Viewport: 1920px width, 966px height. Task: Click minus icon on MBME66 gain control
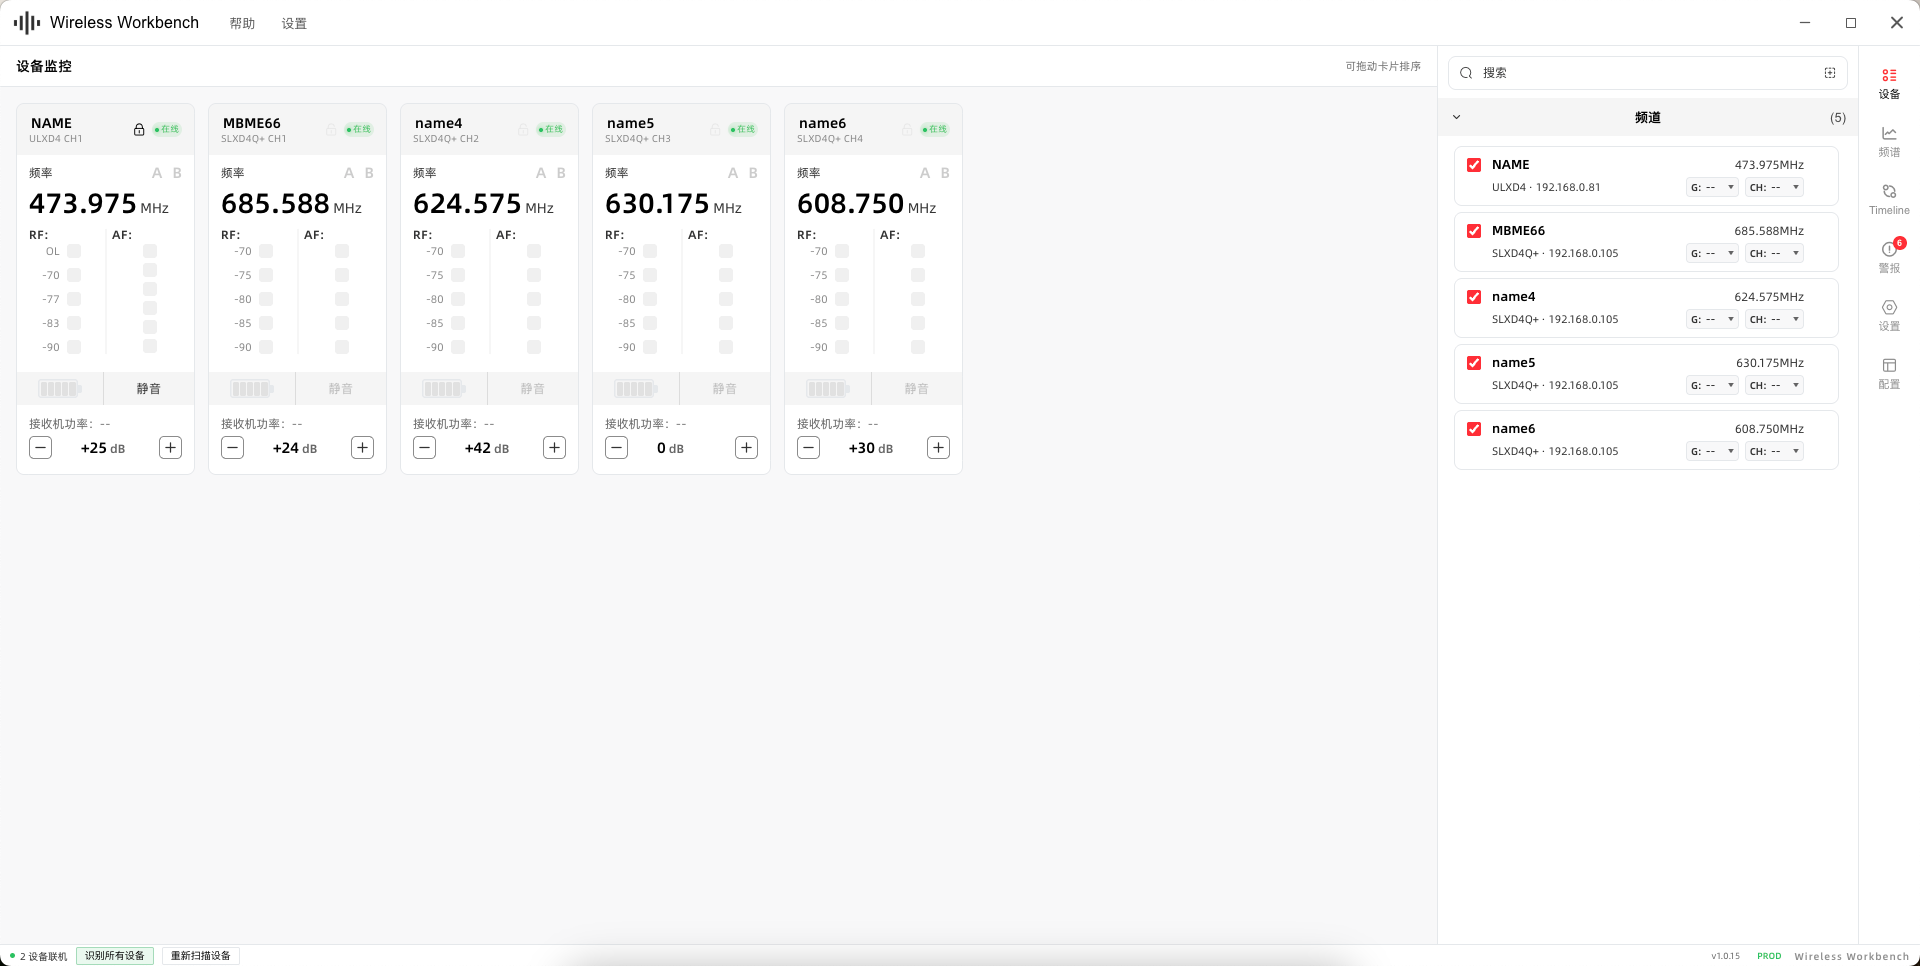[232, 447]
